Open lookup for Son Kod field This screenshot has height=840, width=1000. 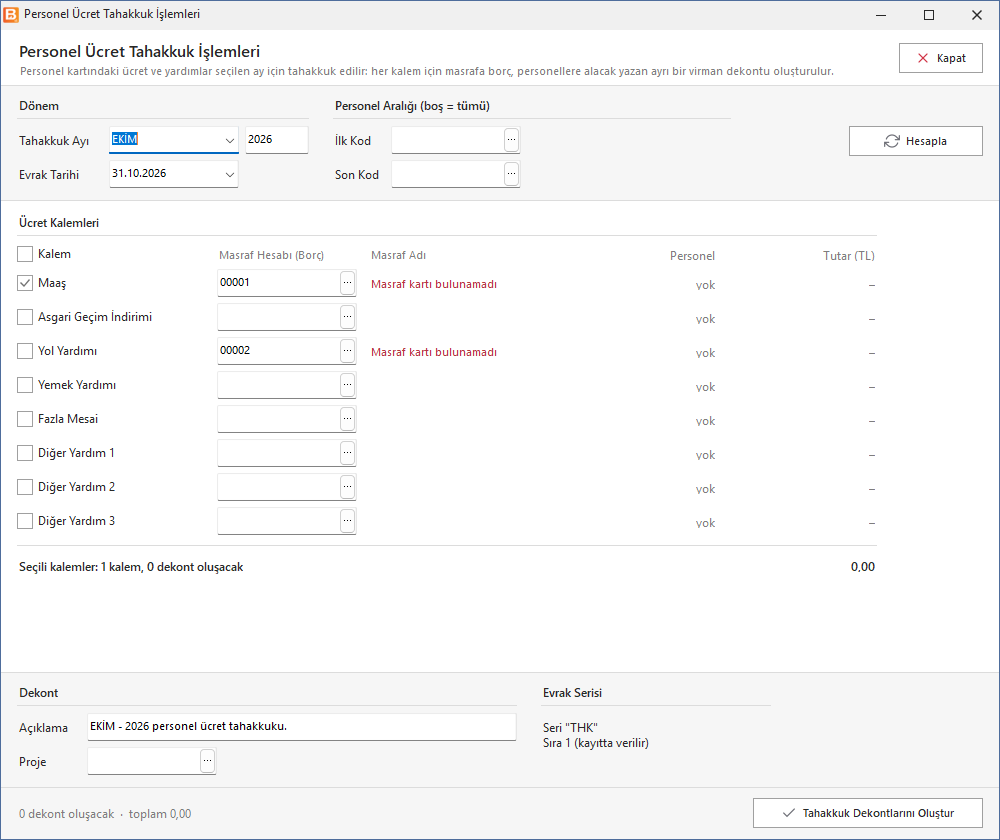tap(511, 173)
